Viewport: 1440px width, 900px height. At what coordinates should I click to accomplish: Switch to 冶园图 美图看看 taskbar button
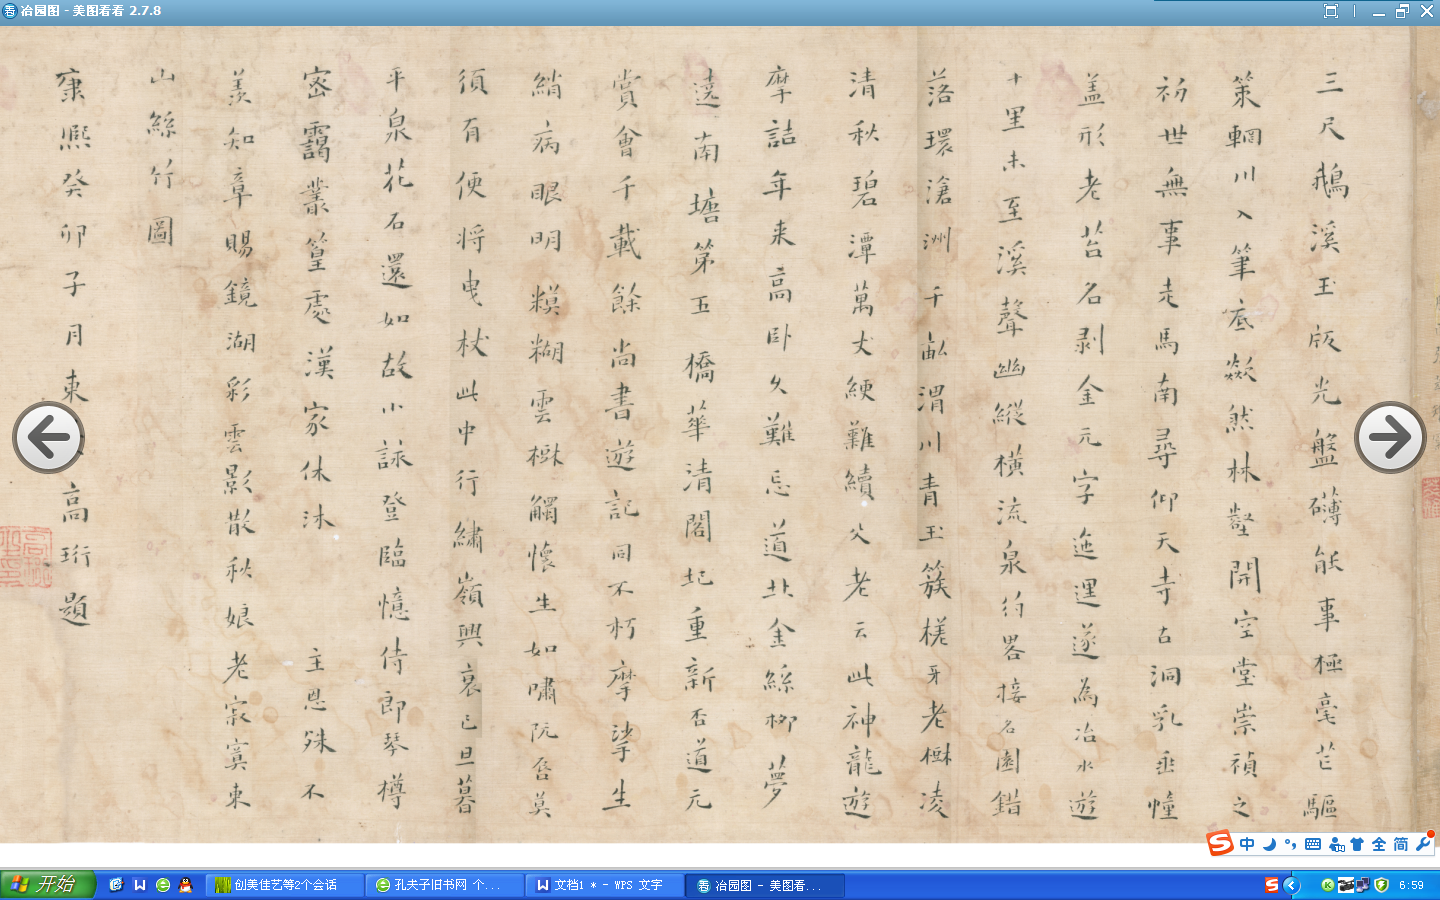[x=765, y=885]
